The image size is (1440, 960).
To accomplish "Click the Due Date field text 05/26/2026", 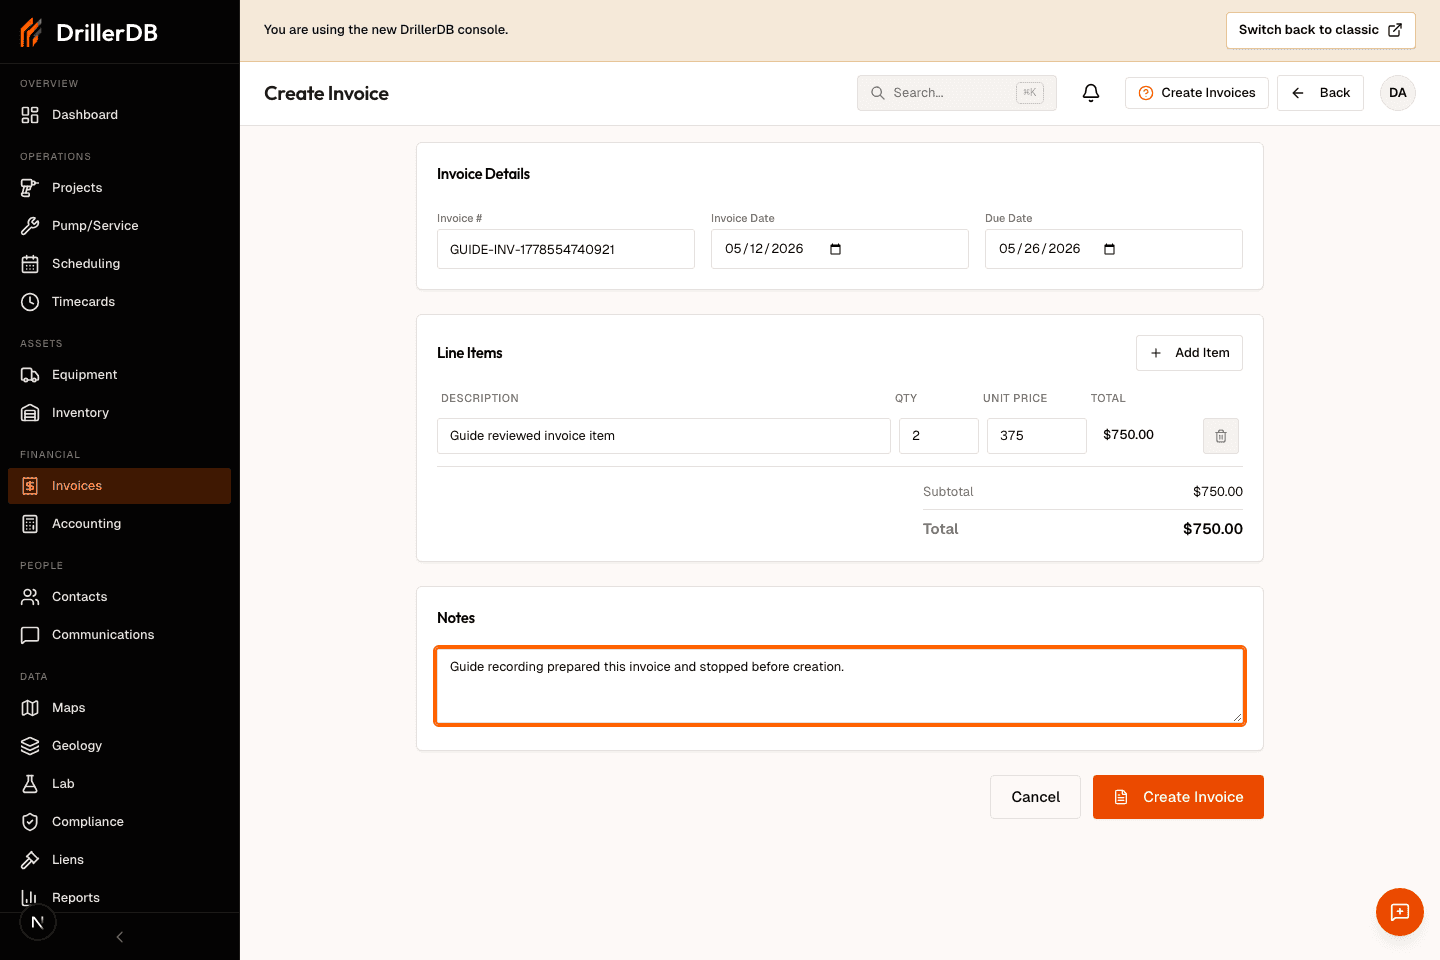I will pos(1039,249).
